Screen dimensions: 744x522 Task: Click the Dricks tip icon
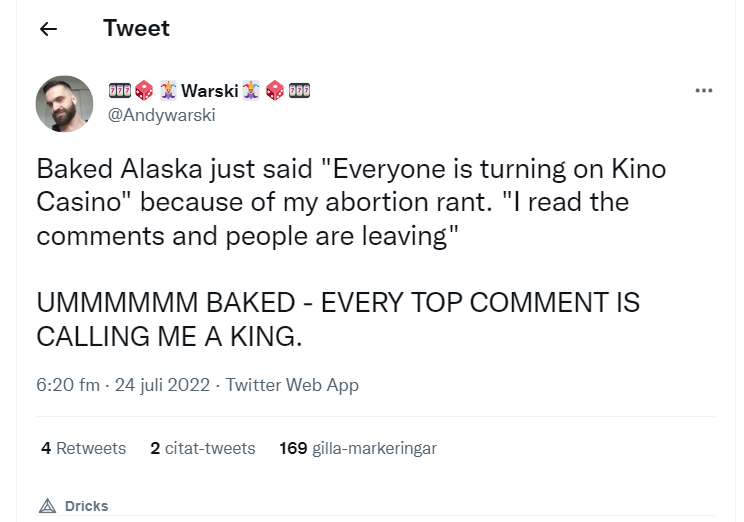click(46, 505)
